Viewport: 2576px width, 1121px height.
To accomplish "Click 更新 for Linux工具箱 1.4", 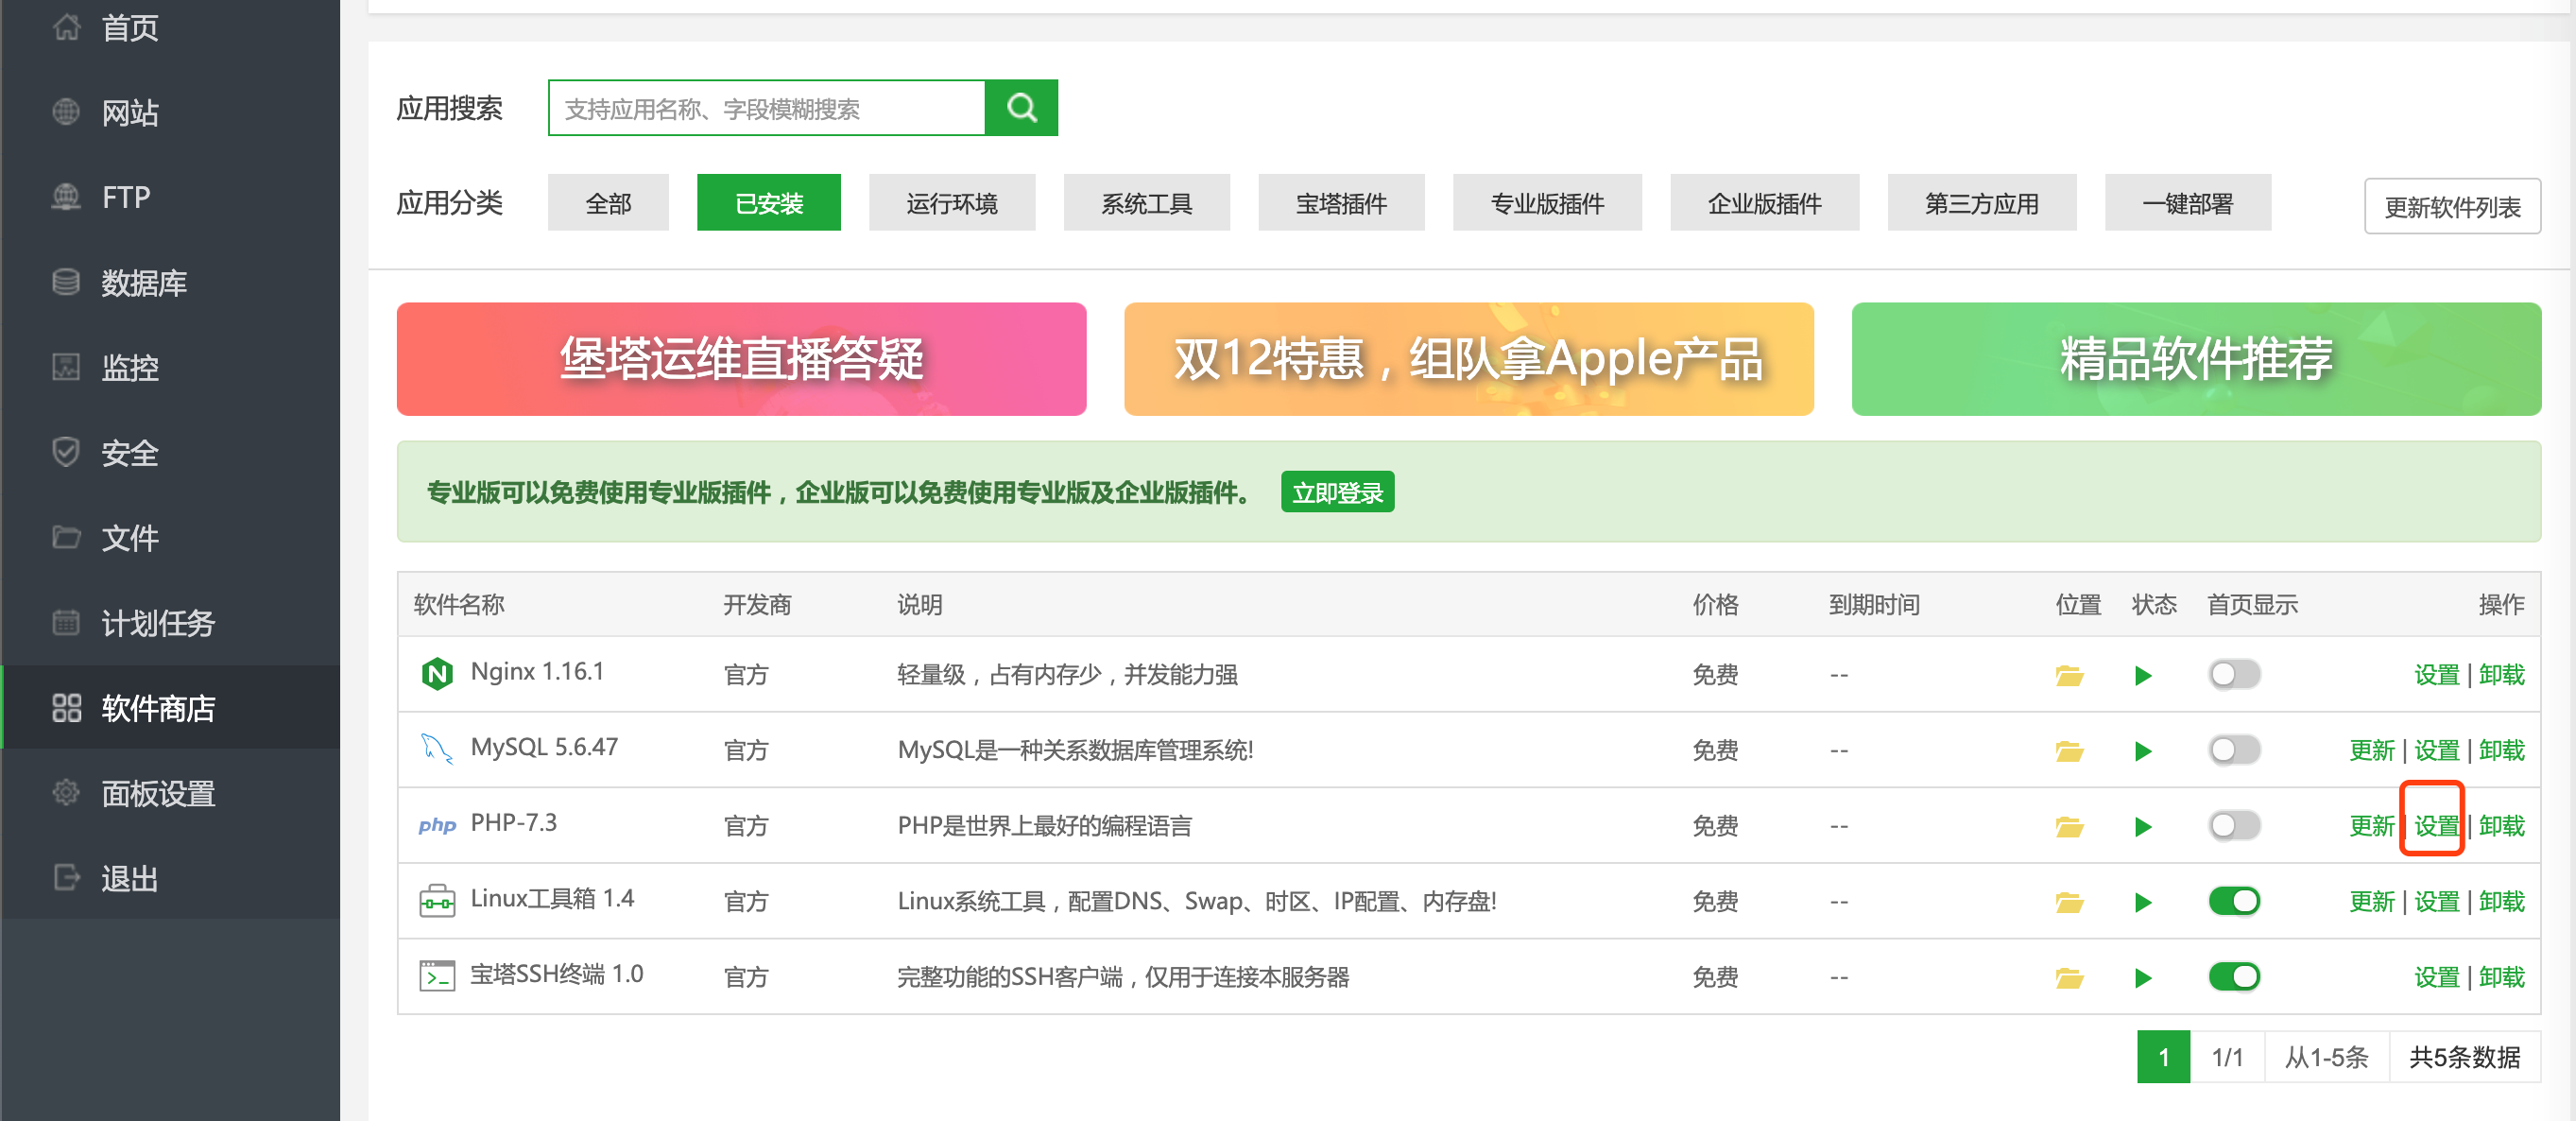I will click(2371, 902).
